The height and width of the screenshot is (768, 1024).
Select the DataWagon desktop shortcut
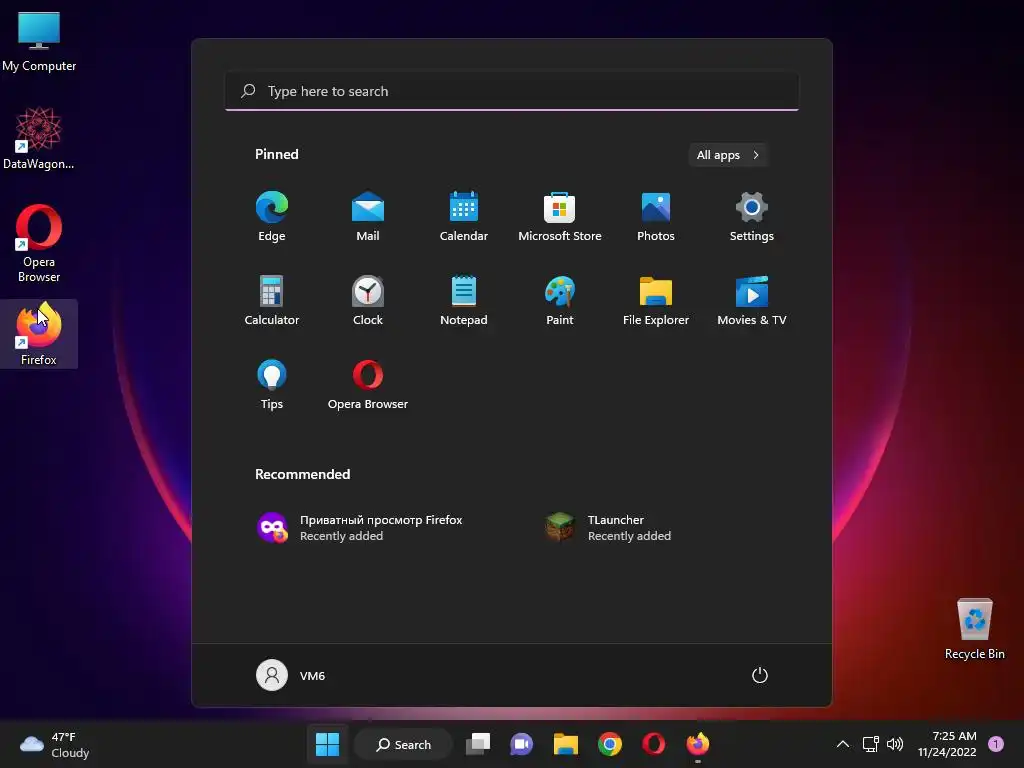click(x=39, y=139)
